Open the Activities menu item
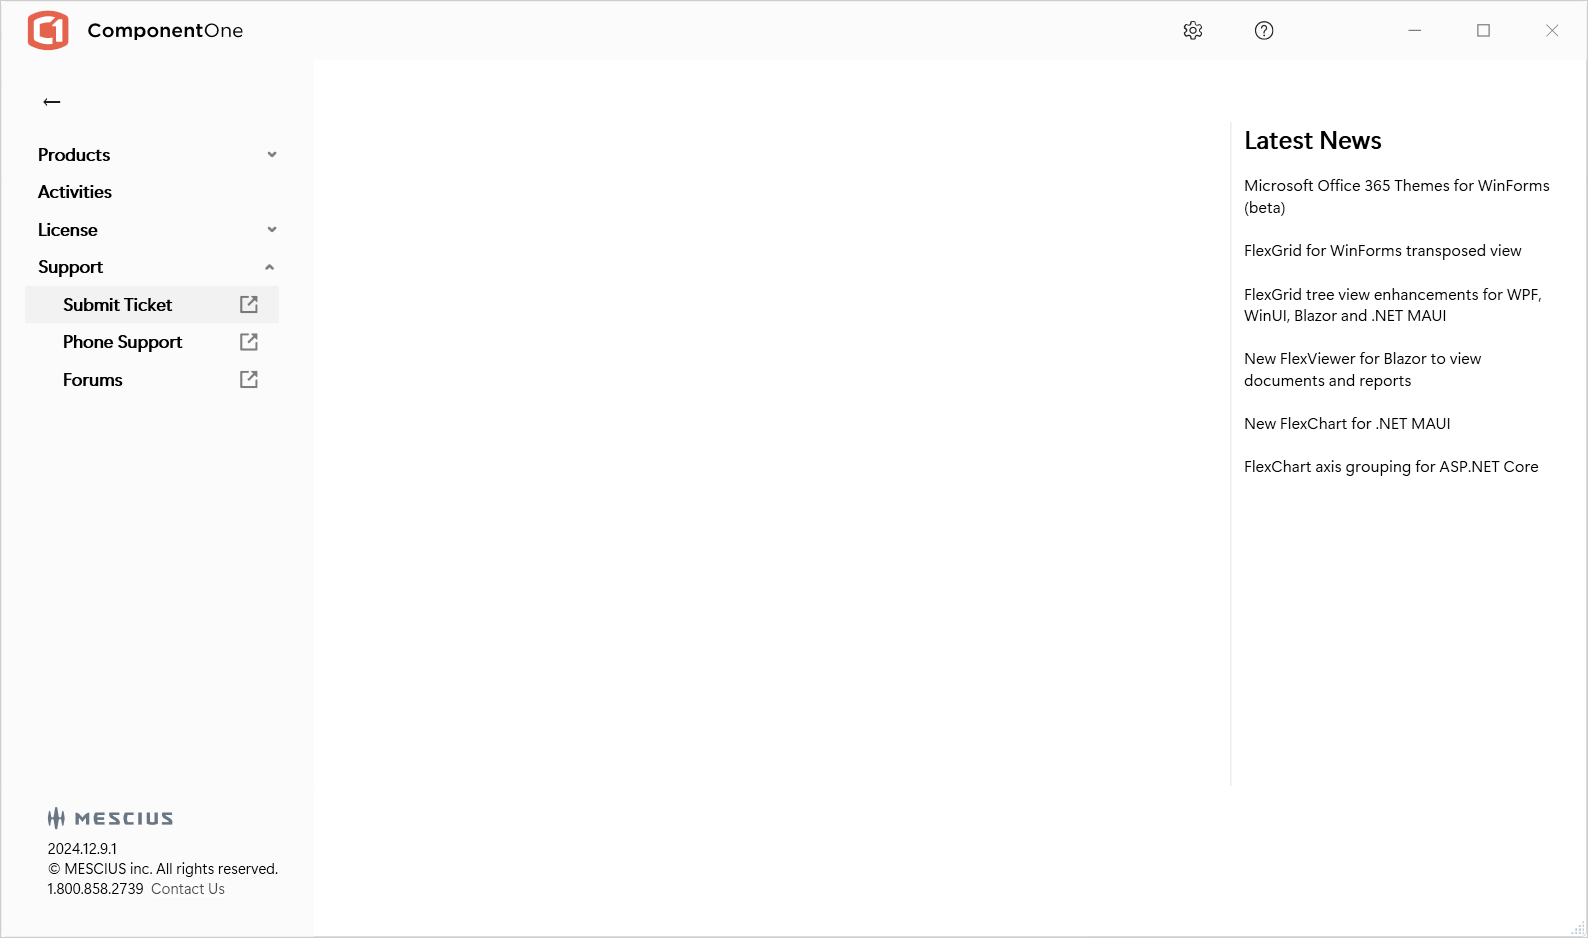Image resolution: width=1588 pixels, height=938 pixels. coord(75,192)
